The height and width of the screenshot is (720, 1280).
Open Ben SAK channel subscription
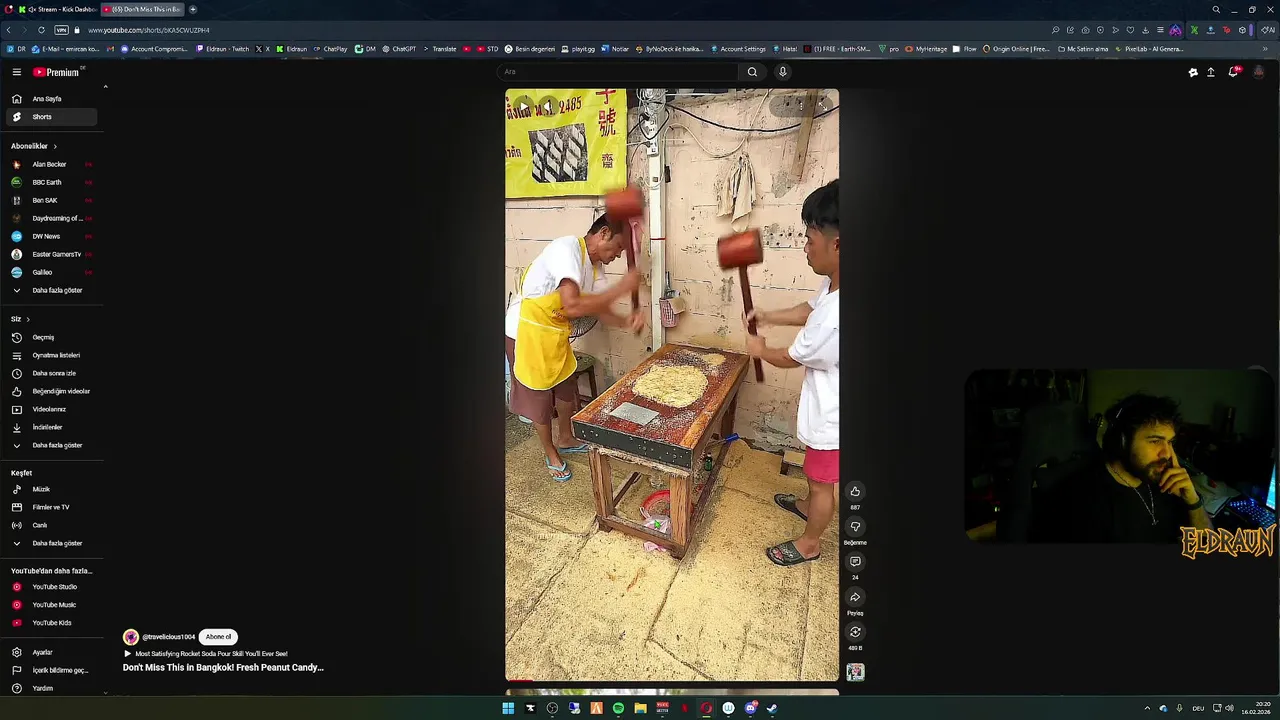coord(49,200)
